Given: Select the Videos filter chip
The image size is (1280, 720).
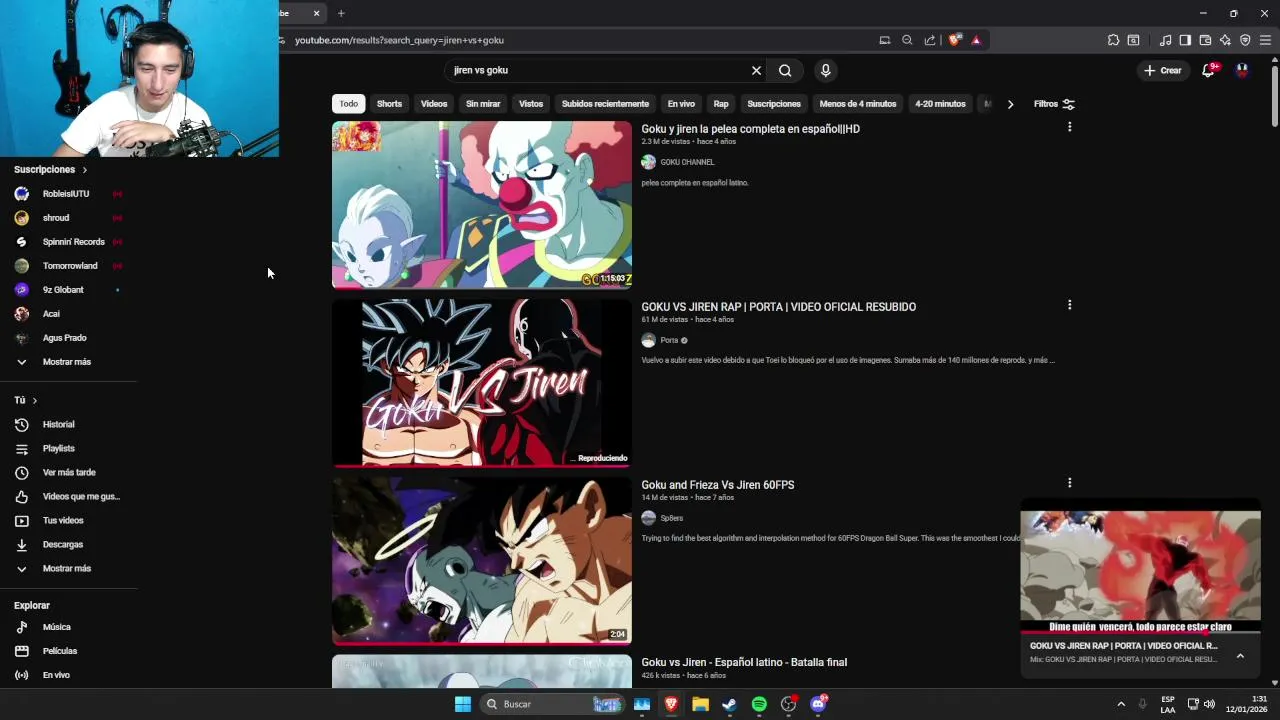Looking at the screenshot, I should tap(434, 104).
